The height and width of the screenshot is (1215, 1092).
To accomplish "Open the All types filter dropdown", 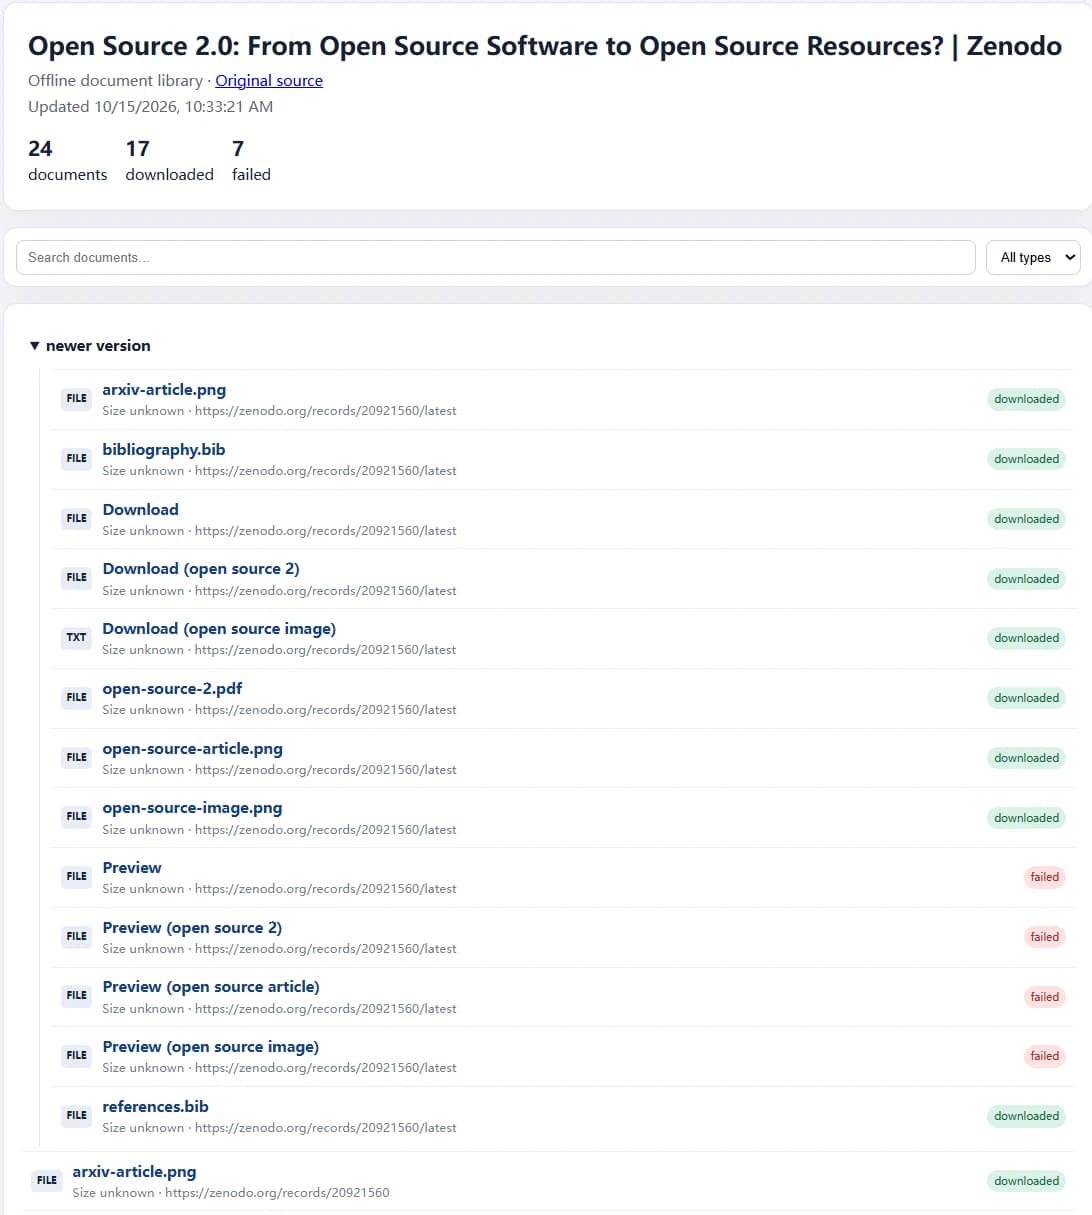I will click(x=1033, y=257).
